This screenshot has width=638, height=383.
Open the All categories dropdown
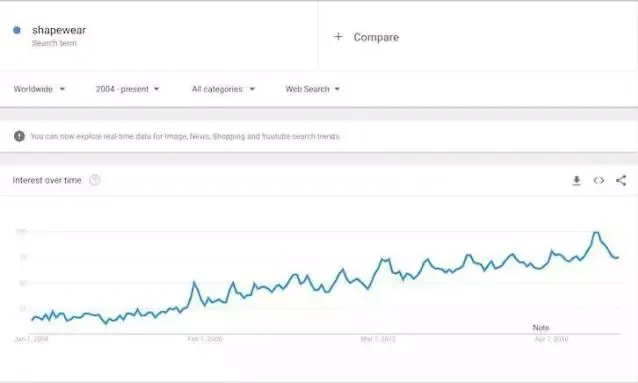pyautogui.click(x=223, y=89)
